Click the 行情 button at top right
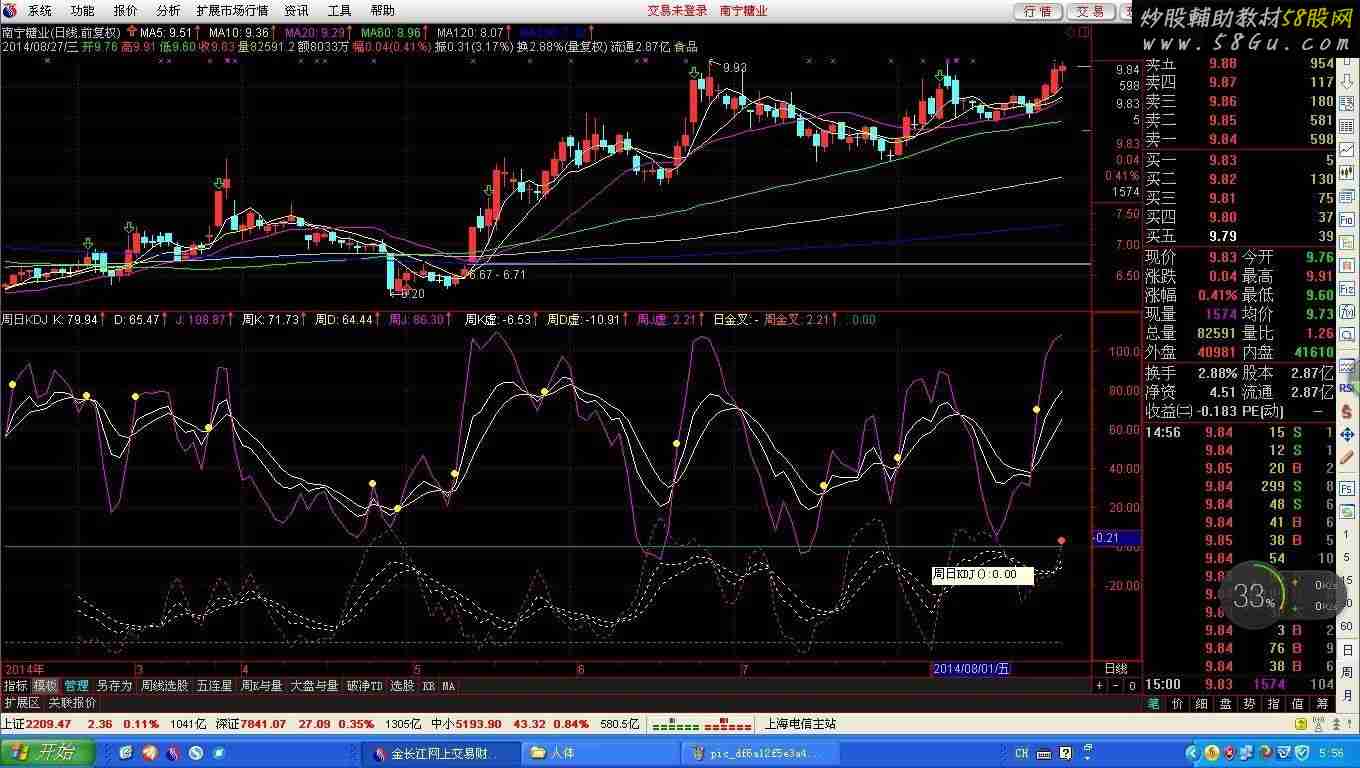 pyautogui.click(x=1038, y=11)
